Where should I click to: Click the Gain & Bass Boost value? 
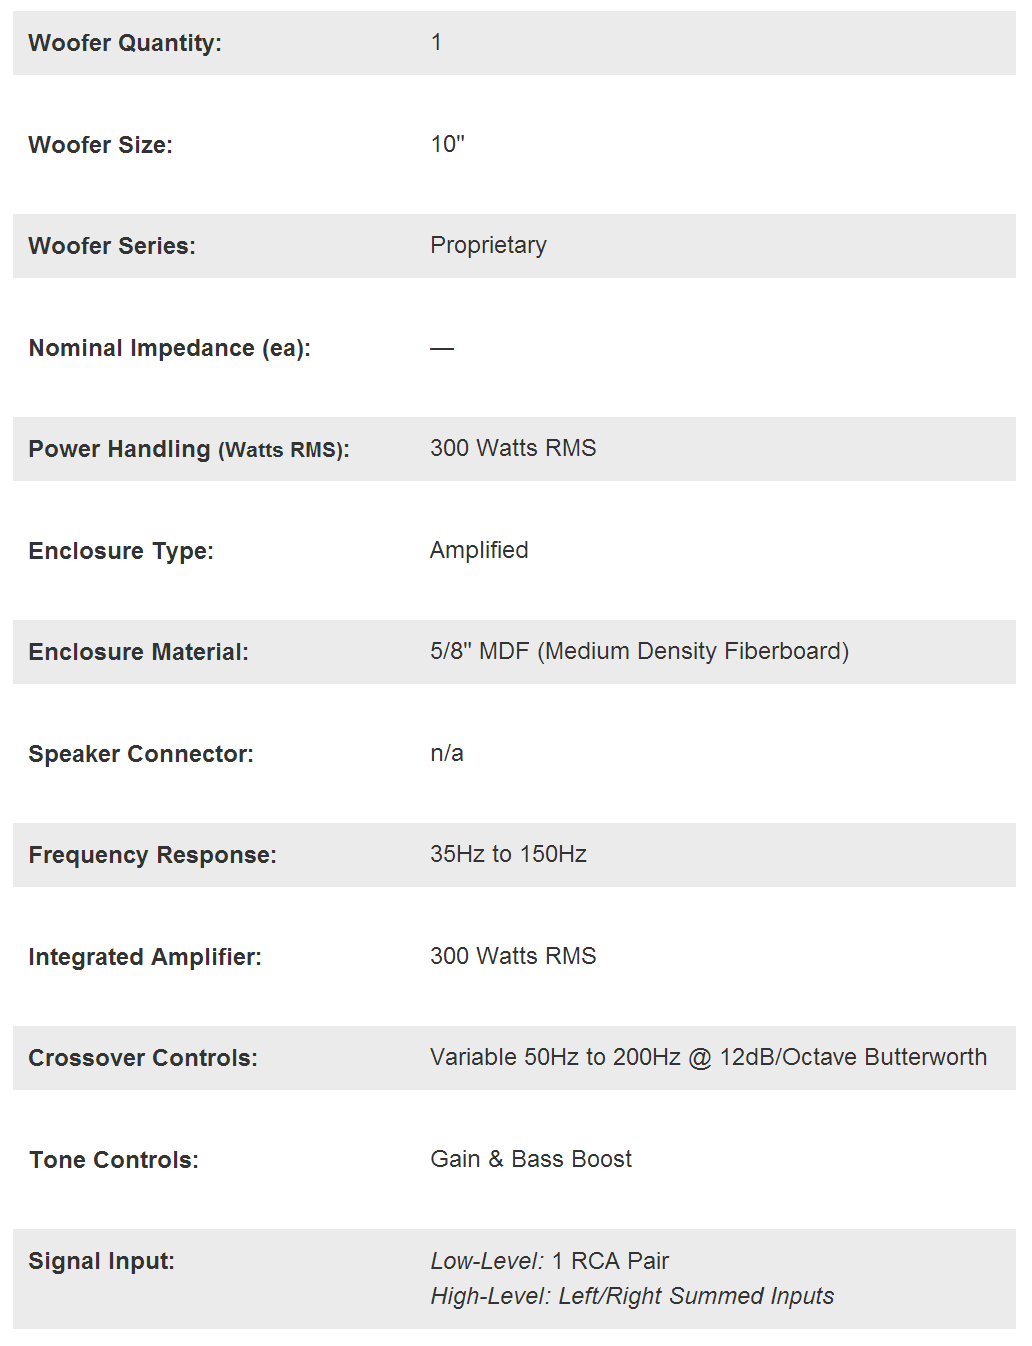(x=531, y=1159)
